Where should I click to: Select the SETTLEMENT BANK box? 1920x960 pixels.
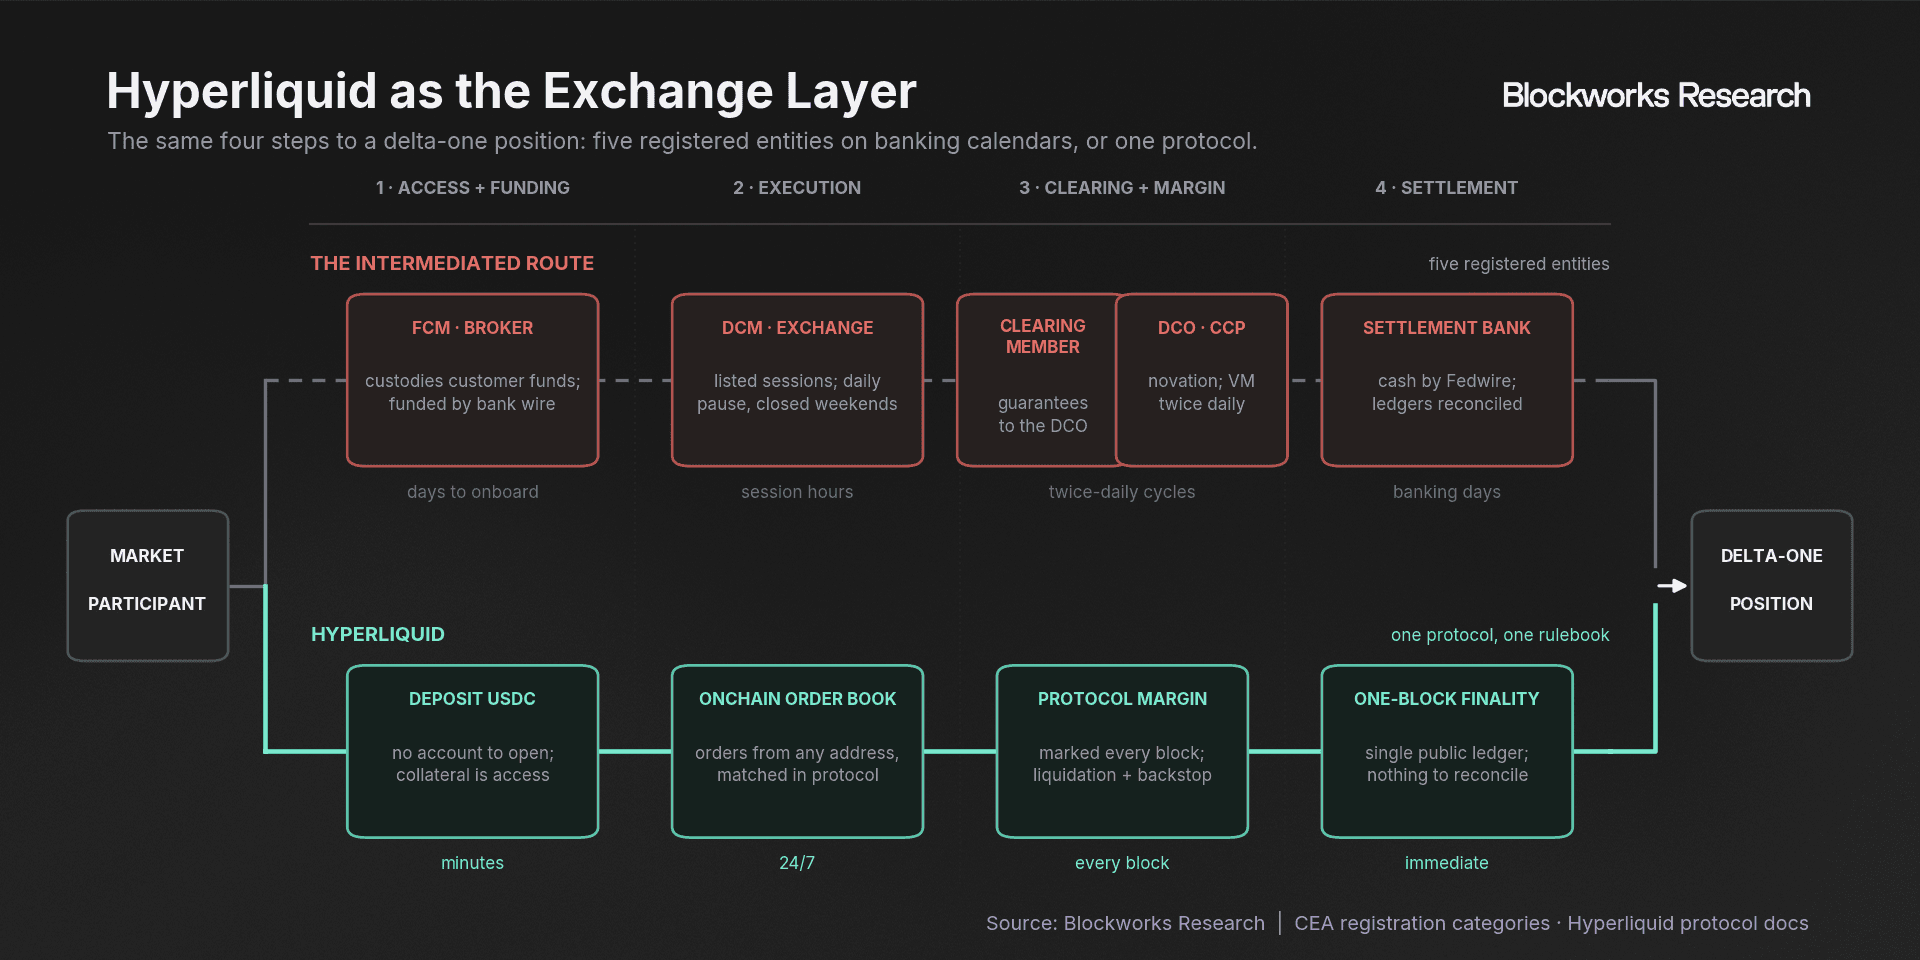click(1447, 380)
